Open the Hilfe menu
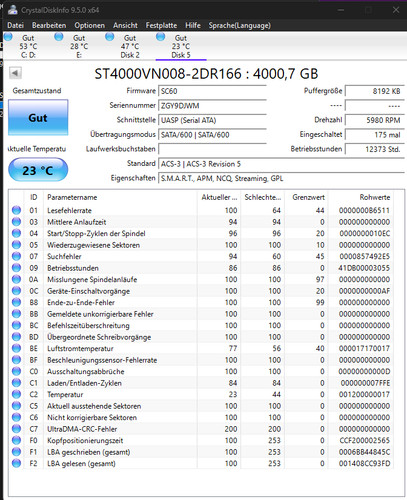This screenshot has height=500, width=407. [193, 25]
